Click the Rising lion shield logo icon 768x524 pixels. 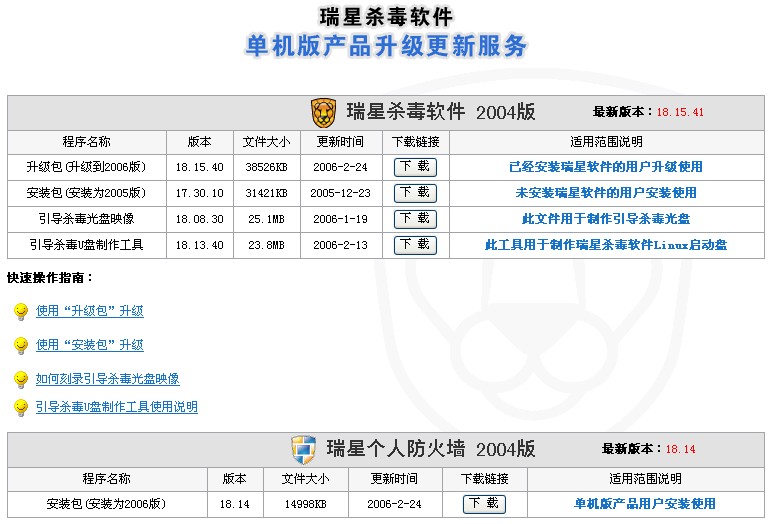[x=323, y=113]
